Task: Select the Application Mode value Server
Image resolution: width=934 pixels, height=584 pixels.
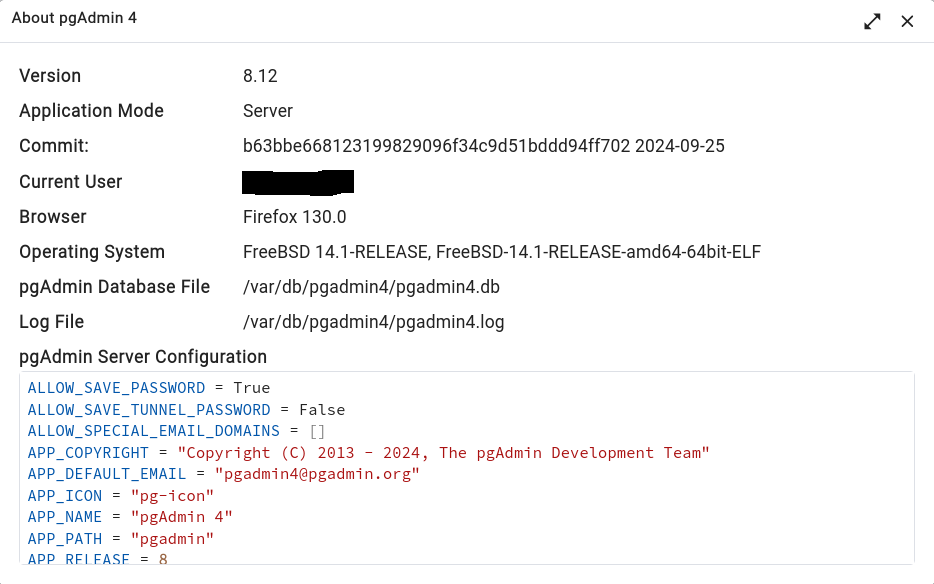Action: click(x=268, y=111)
